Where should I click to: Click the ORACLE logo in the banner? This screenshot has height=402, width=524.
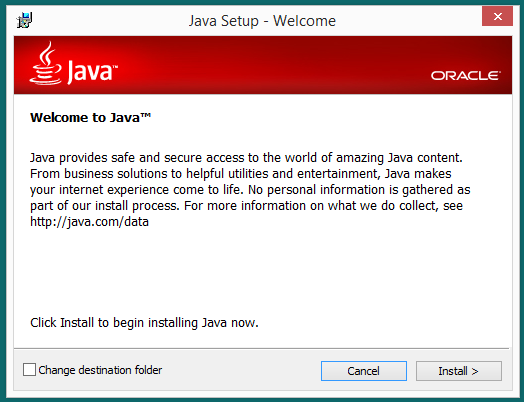pyautogui.click(x=466, y=76)
